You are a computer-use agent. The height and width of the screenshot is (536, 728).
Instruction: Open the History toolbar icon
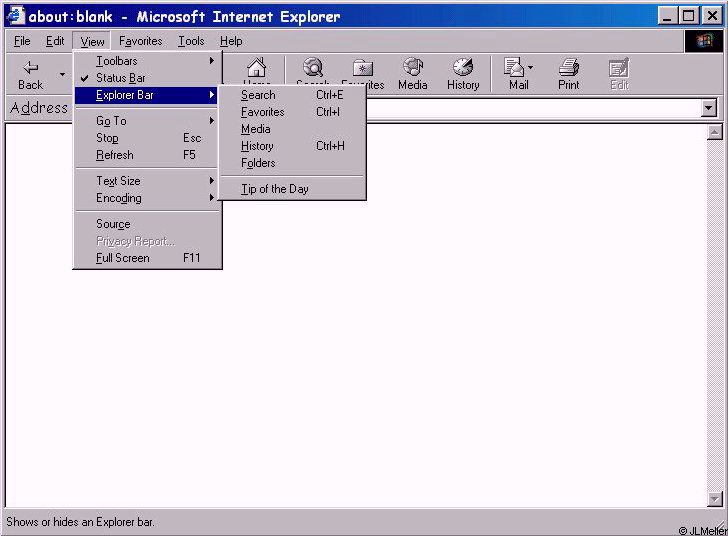point(463,67)
